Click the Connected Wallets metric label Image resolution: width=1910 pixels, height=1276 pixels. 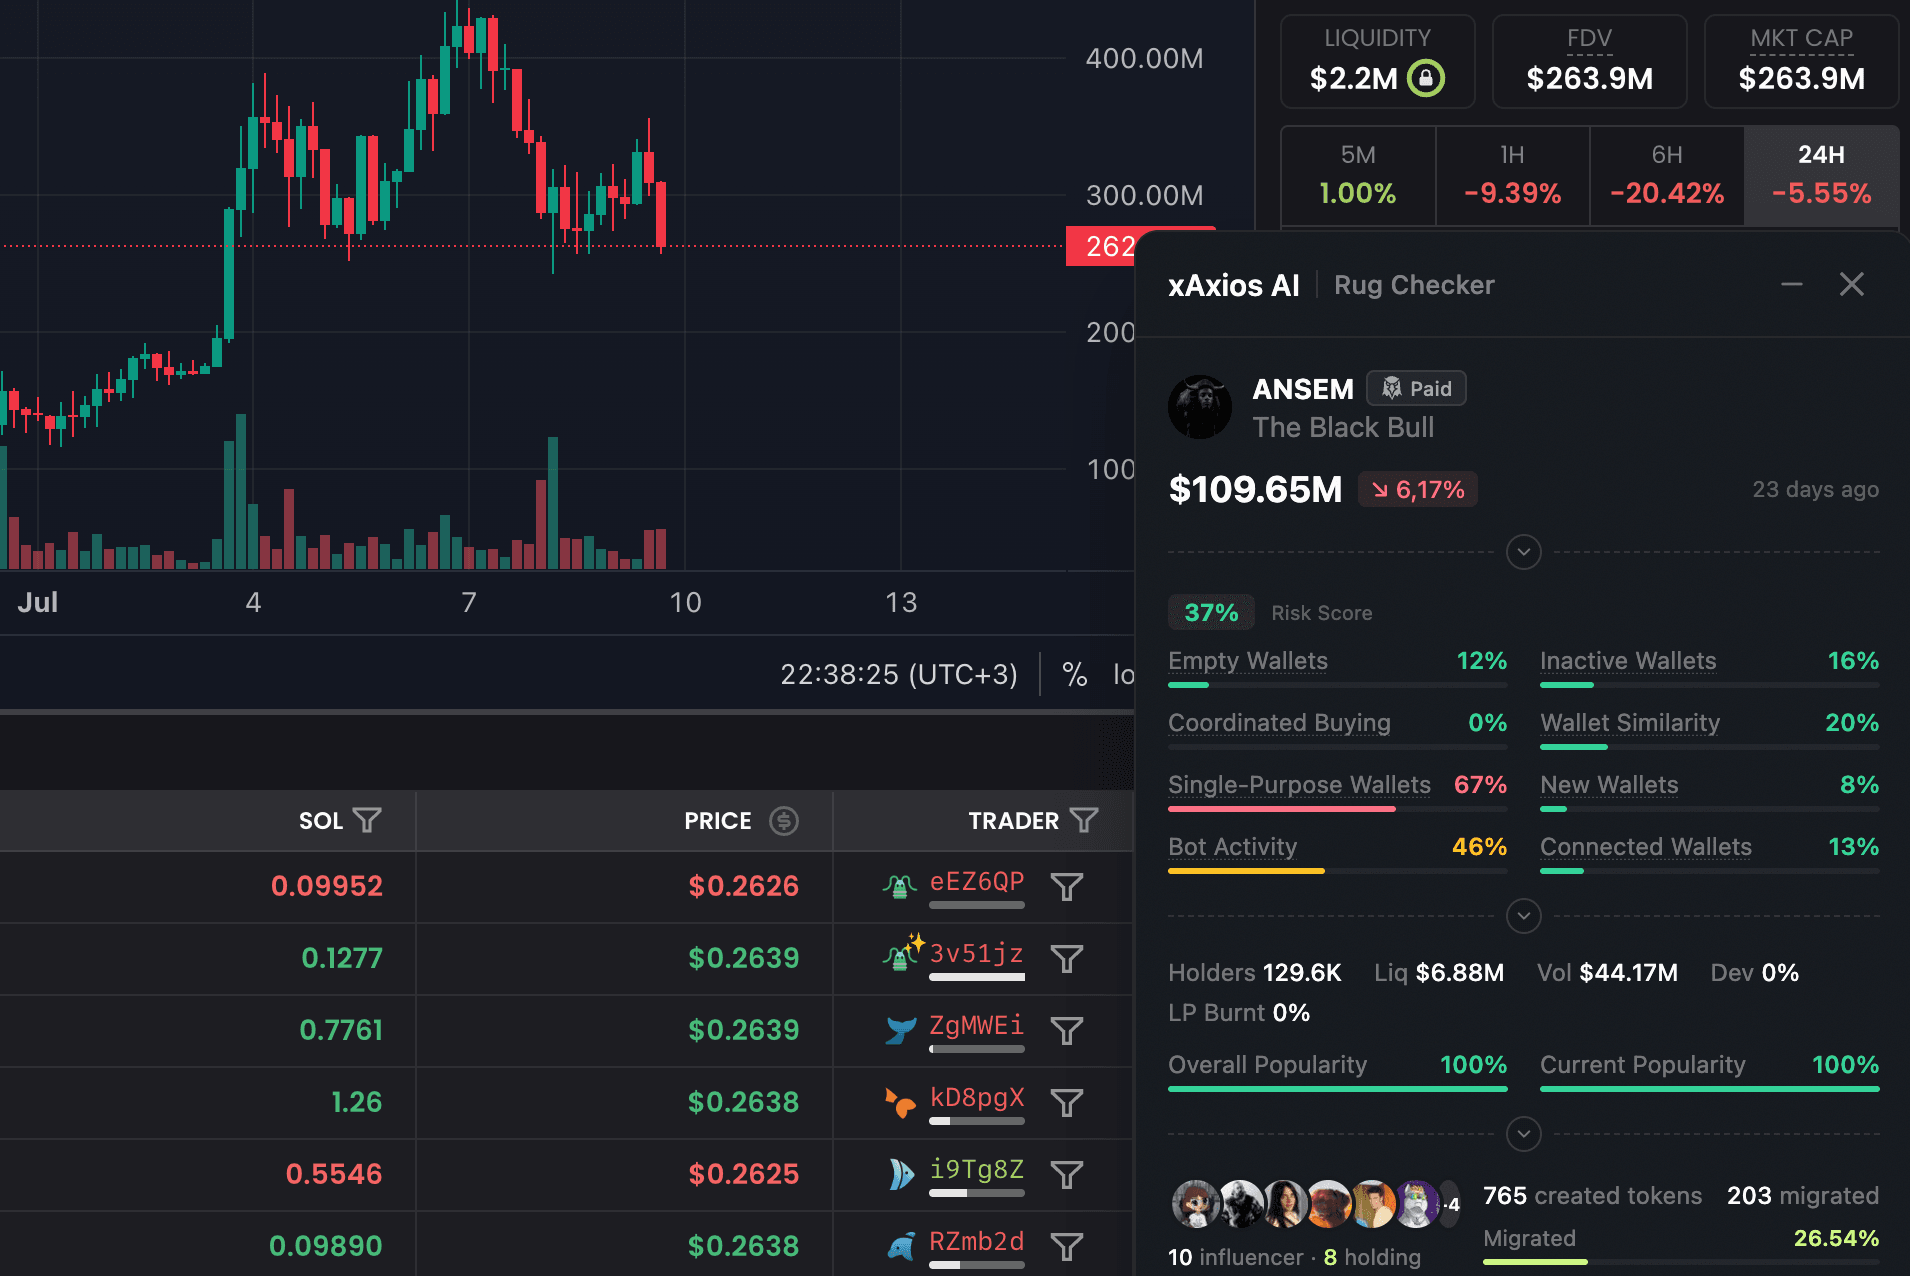click(1646, 847)
